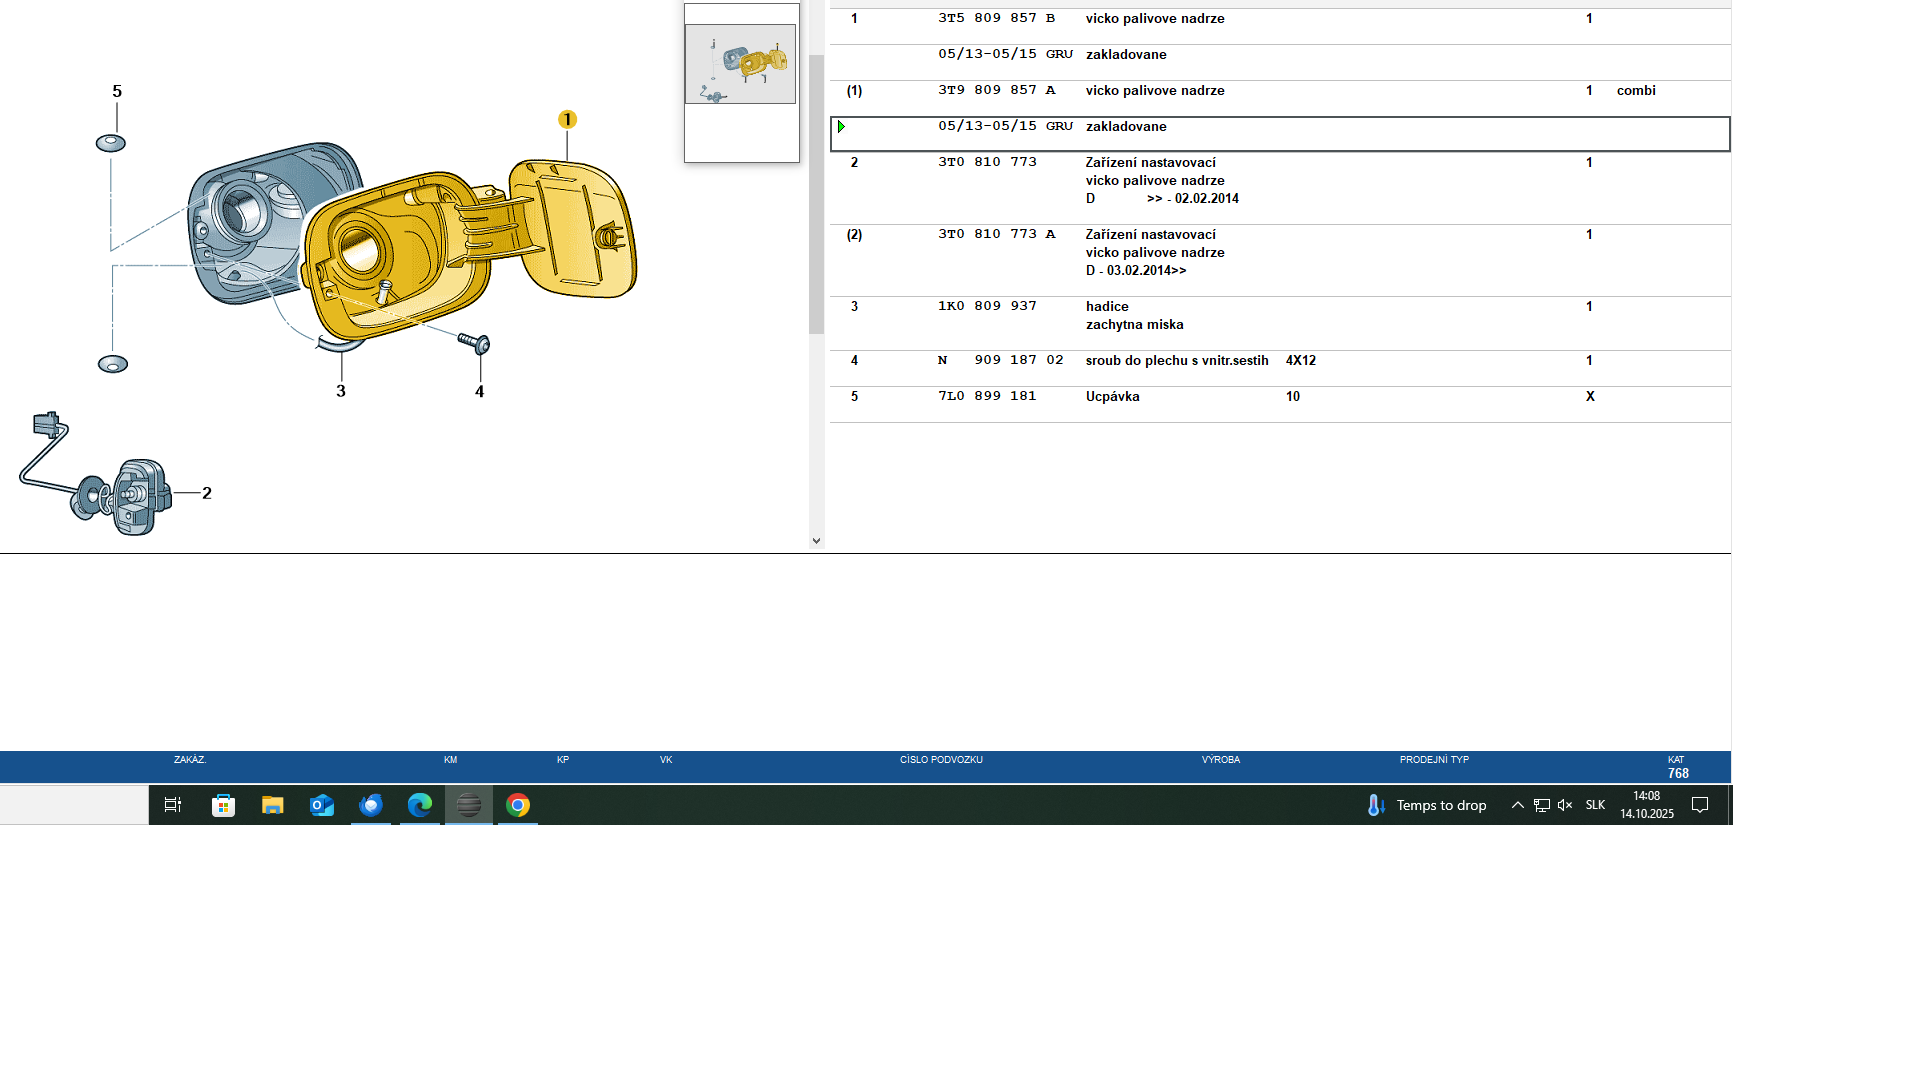1920x1080 pixels.
Task: Click the taskbar search box
Action: 74,805
